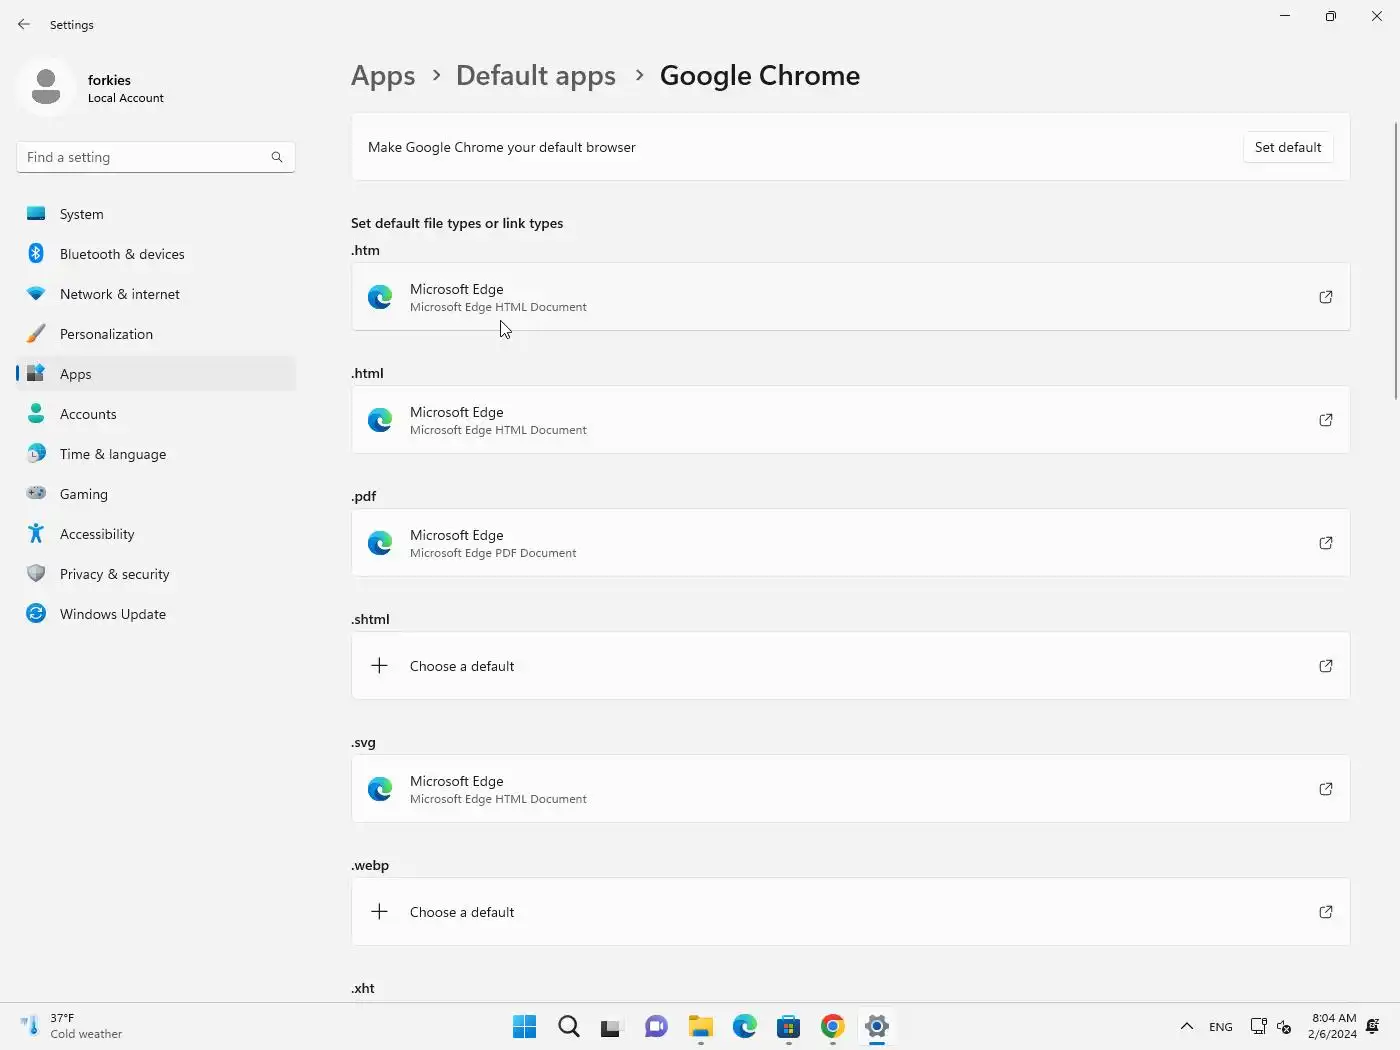The height and width of the screenshot is (1050, 1400).
Task: Open the .html external-link icon
Action: (x=1326, y=420)
